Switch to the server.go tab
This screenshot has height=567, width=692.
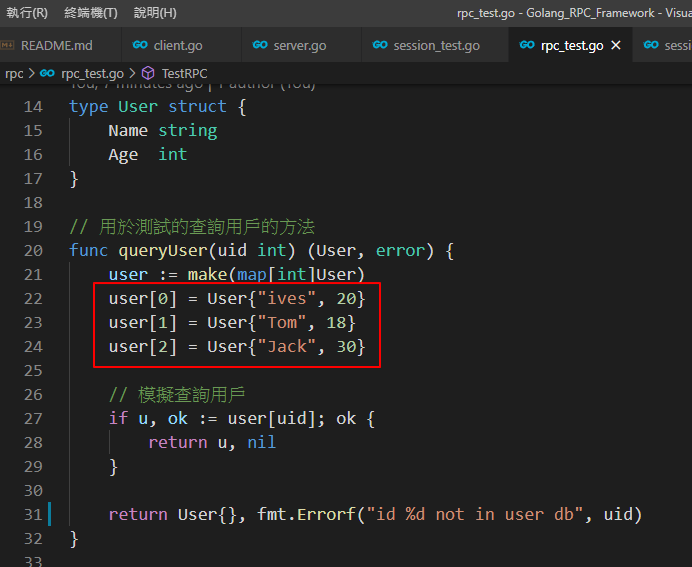300,45
